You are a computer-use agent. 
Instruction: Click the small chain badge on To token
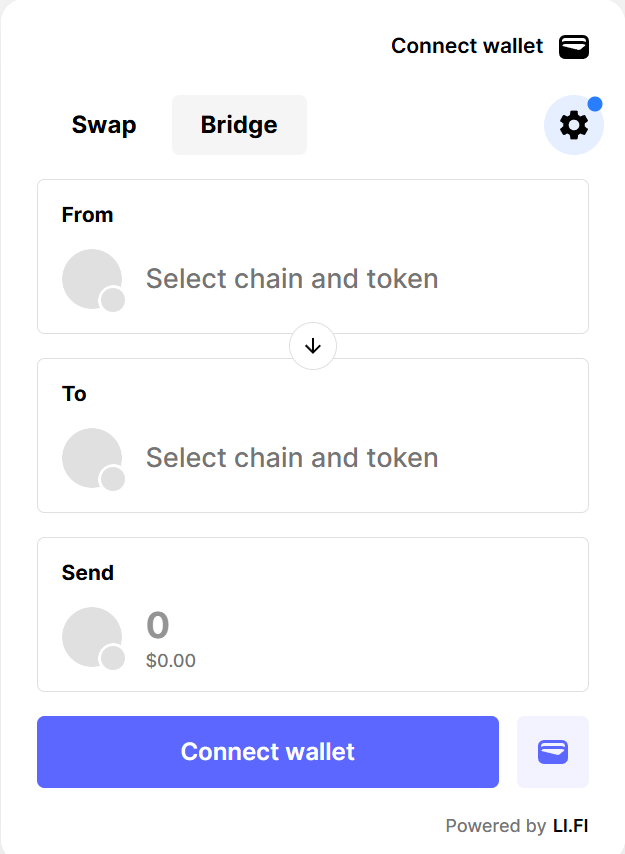(x=112, y=478)
